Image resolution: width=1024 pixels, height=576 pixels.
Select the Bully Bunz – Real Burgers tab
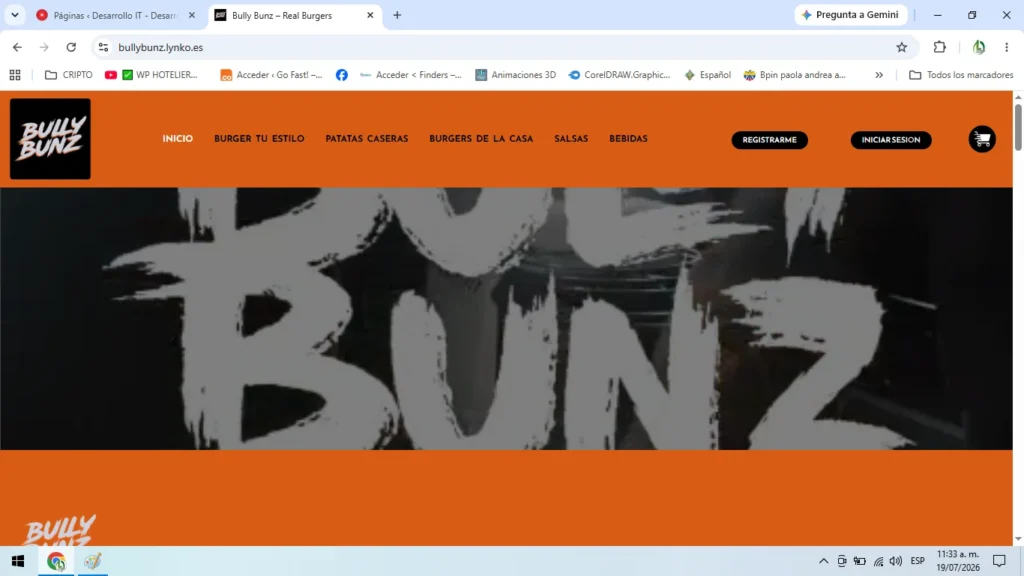click(x=294, y=15)
